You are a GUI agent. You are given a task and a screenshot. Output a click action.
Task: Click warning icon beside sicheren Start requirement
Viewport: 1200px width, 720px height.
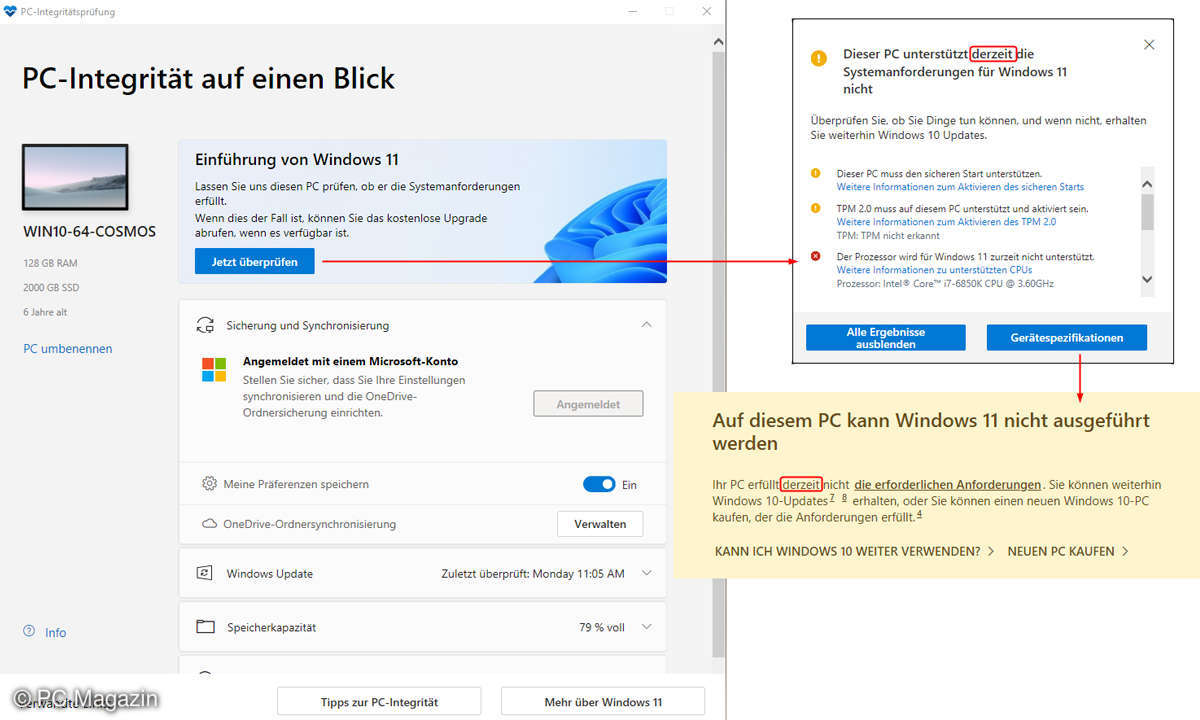[816, 174]
